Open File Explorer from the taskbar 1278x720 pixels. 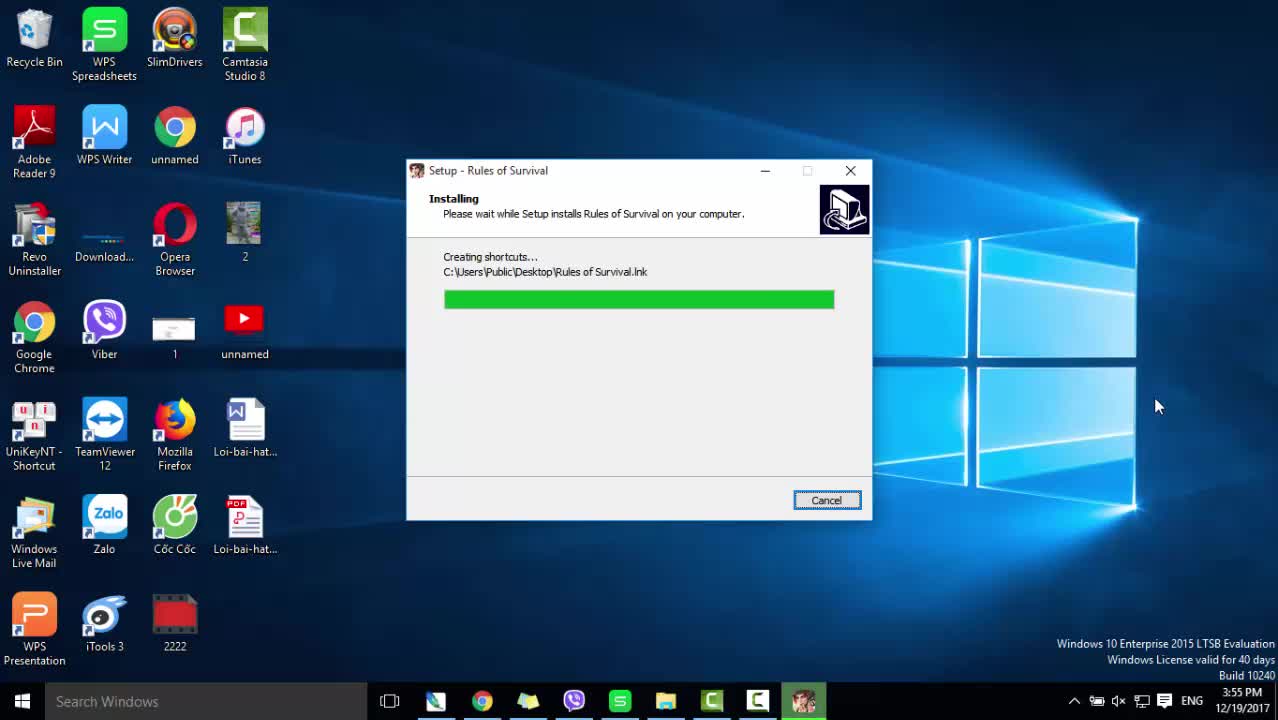[666, 701]
